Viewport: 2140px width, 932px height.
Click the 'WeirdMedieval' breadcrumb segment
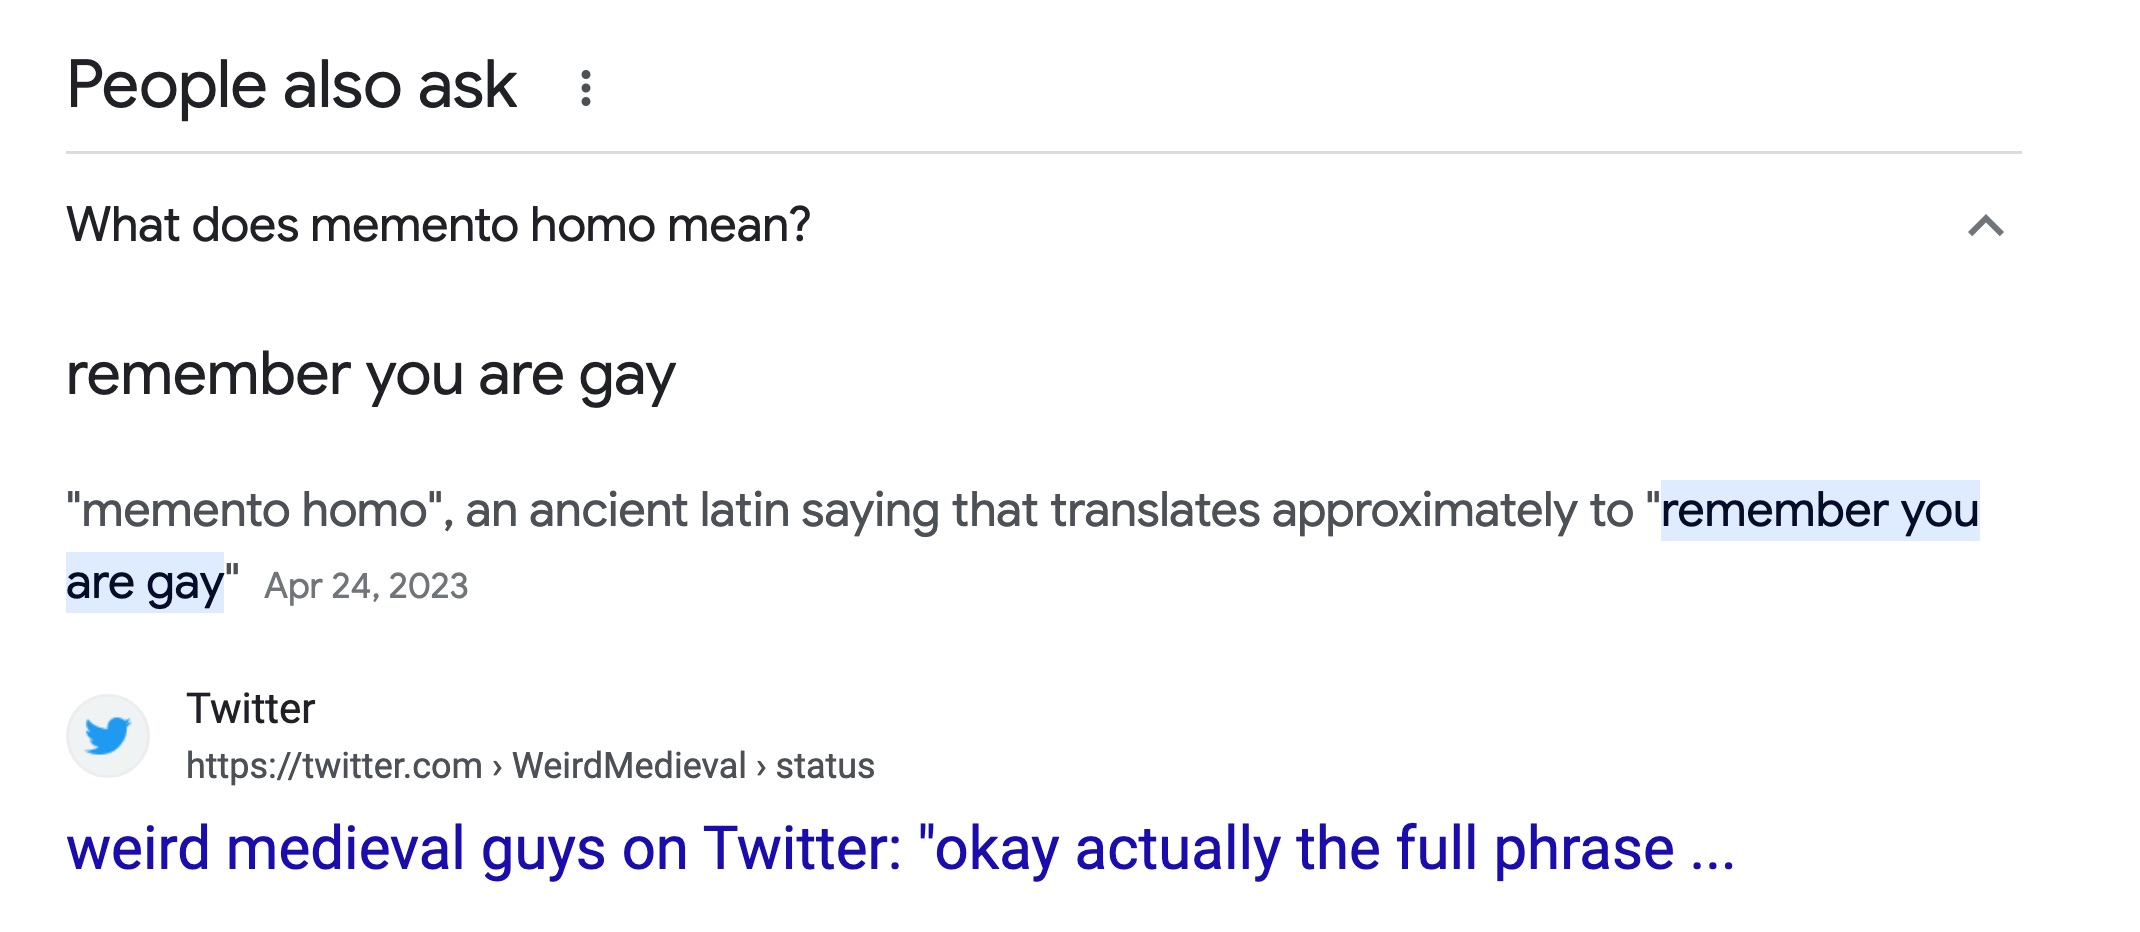tap(629, 766)
